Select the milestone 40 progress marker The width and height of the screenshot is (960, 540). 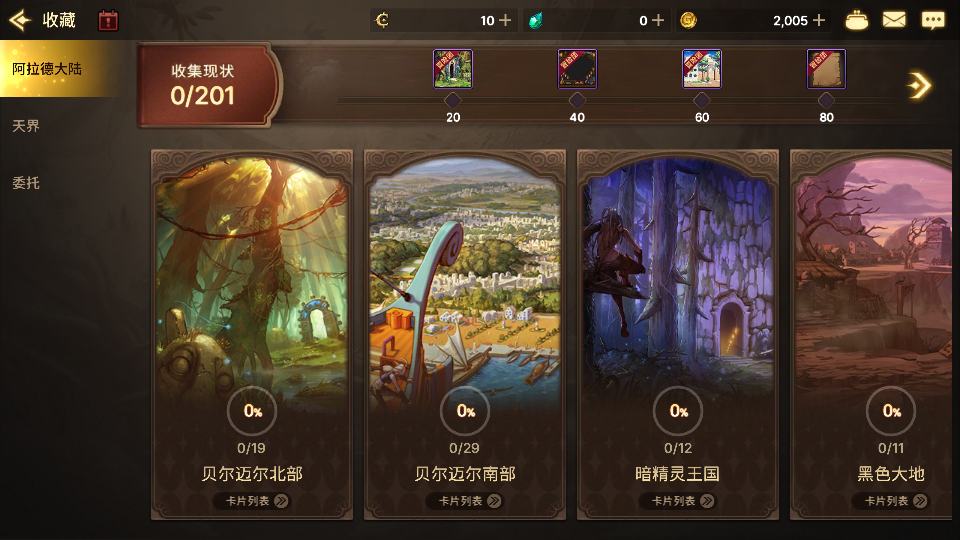577,100
